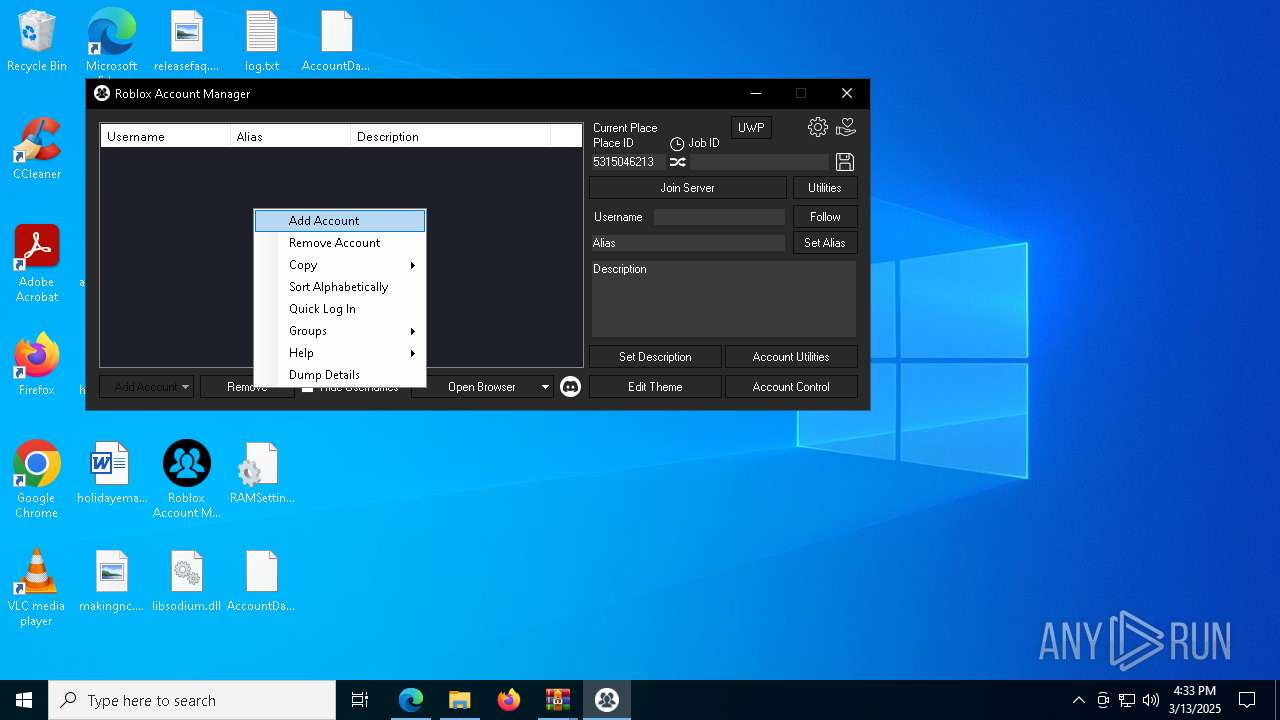Open makingnc image file on desktop
Screen dimensions: 1280x720
coord(111,581)
